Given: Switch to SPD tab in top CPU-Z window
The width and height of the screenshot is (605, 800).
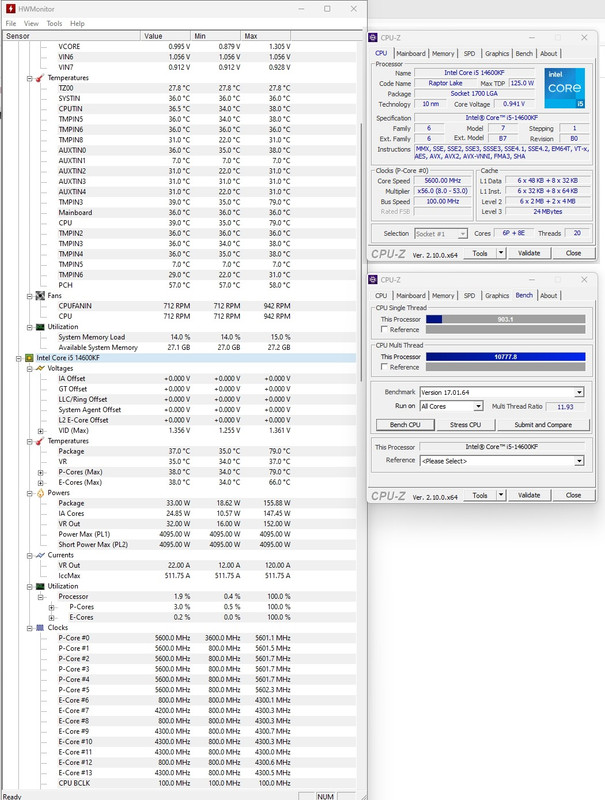Looking at the screenshot, I should coord(469,54).
